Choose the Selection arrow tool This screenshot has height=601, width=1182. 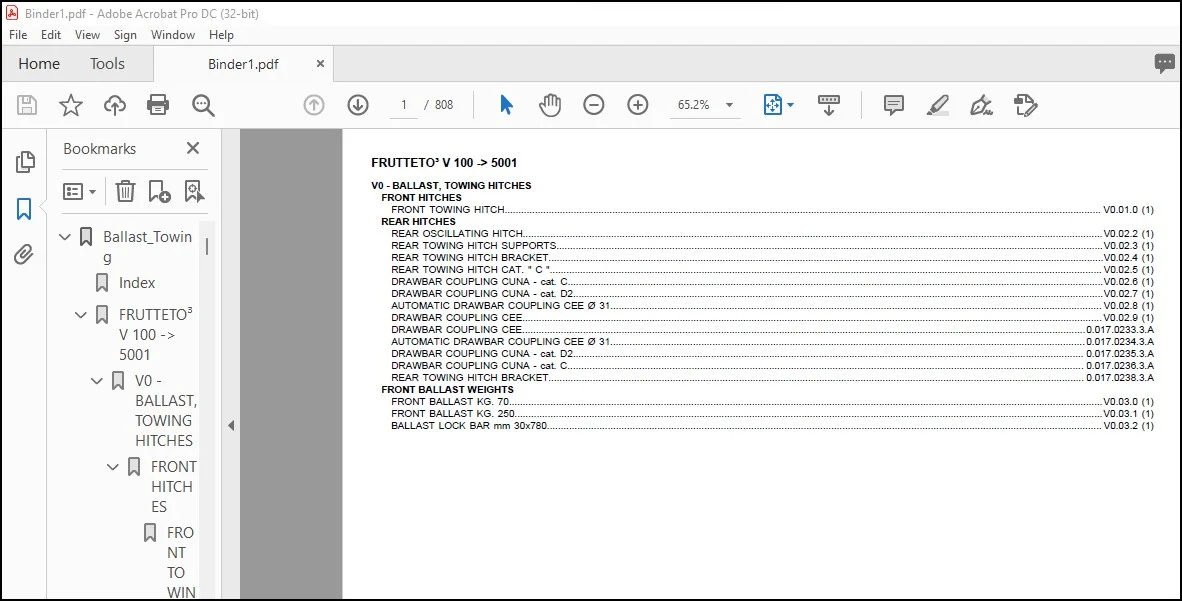507,105
